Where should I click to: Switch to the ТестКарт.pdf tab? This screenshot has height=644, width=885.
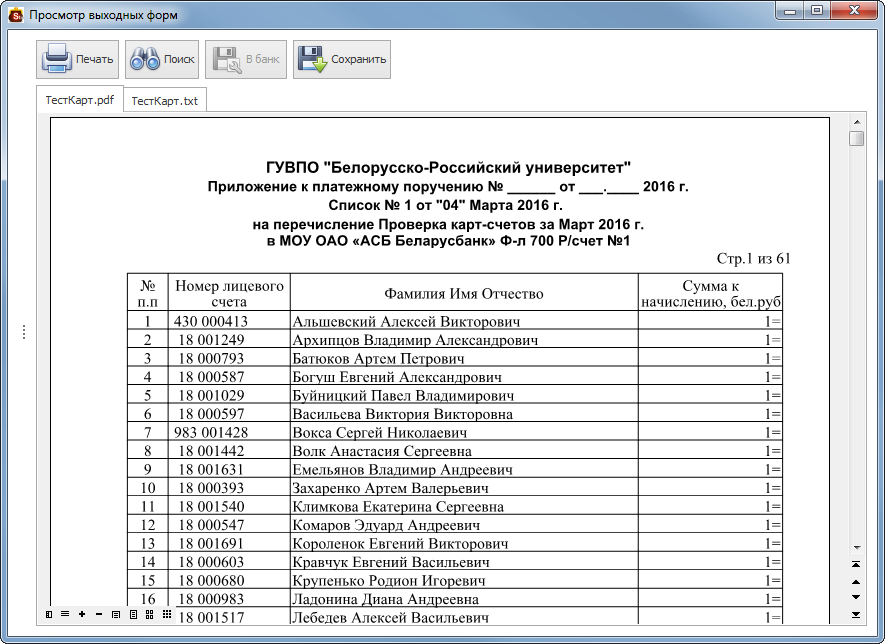point(80,100)
